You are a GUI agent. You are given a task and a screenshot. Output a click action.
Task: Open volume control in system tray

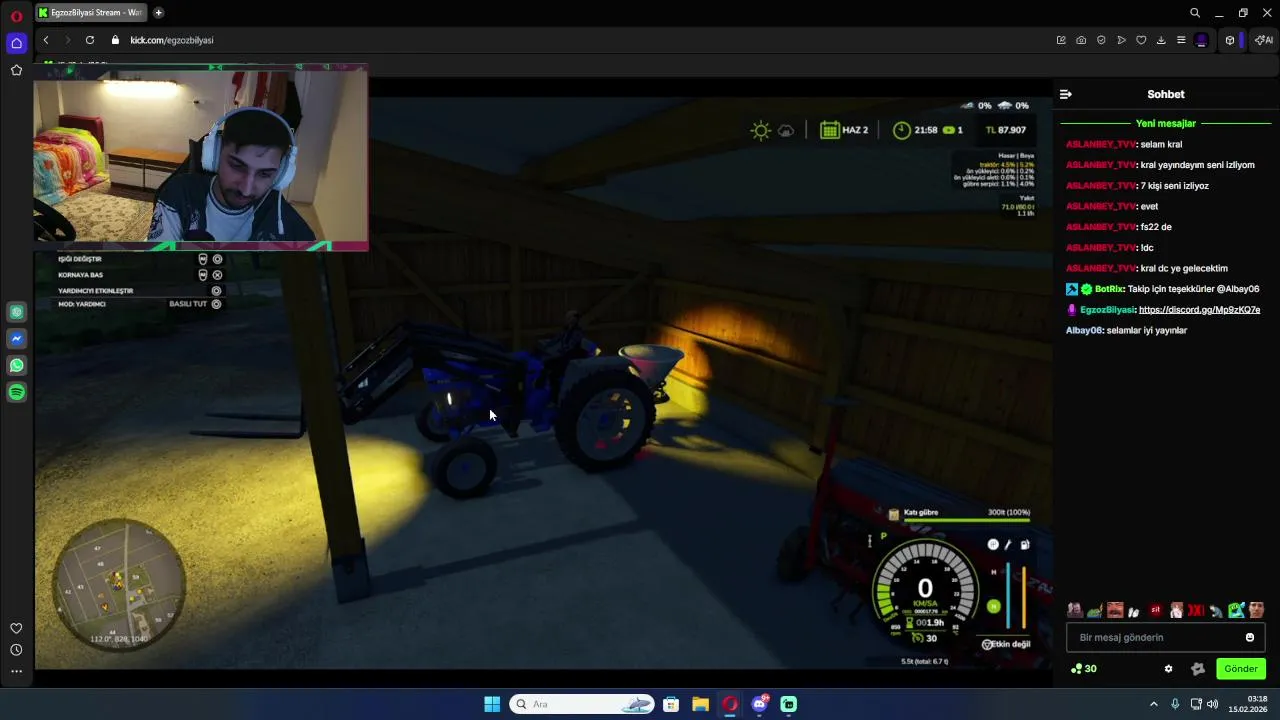pyautogui.click(x=1212, y=704)
